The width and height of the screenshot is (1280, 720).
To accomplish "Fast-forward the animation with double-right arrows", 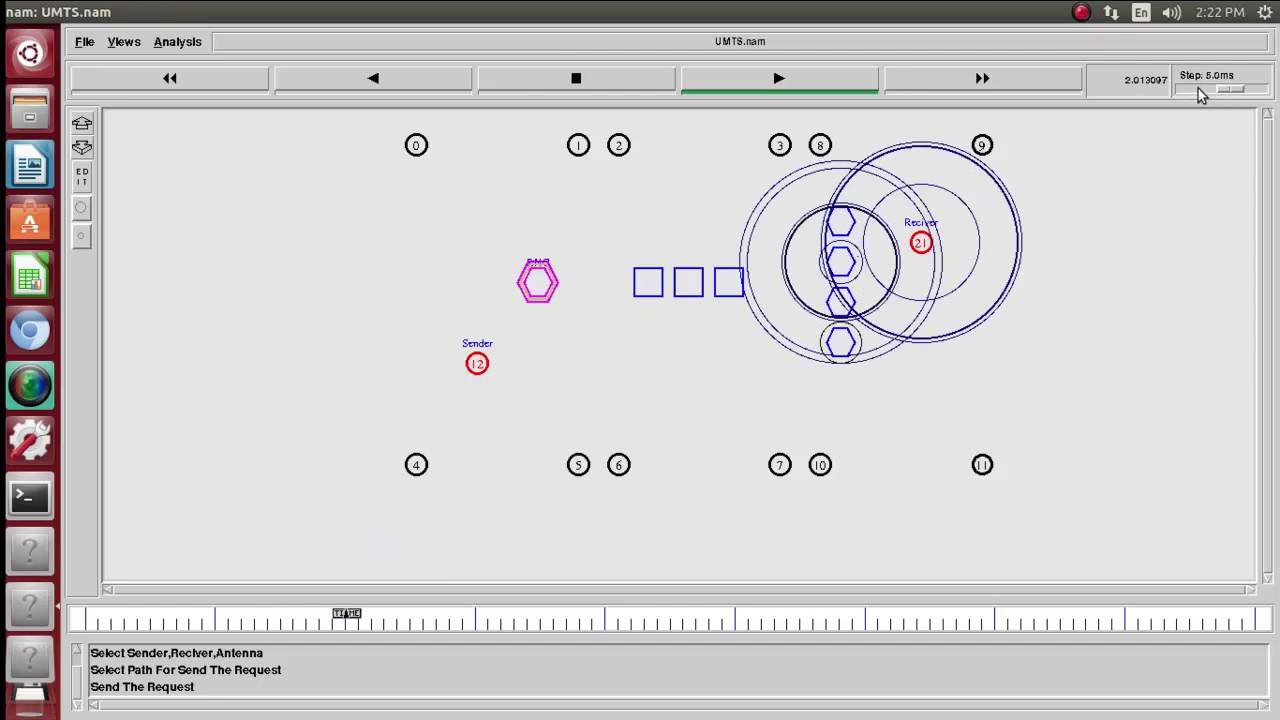I will [x=982, y=78].
